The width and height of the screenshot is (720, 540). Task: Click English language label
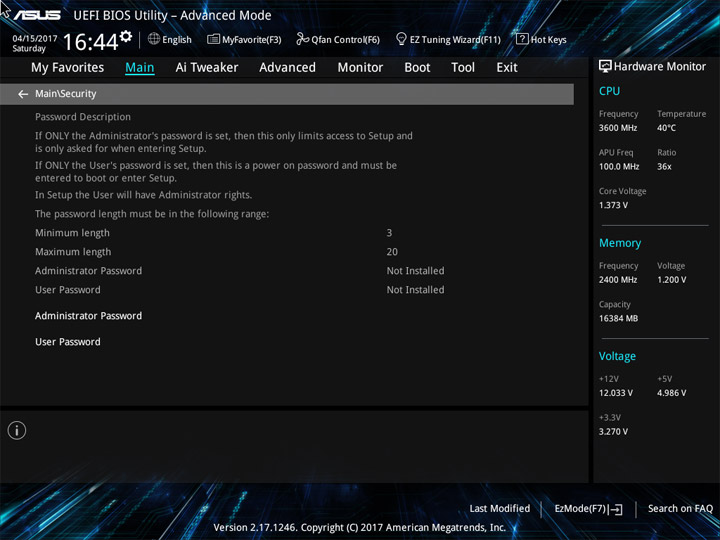(x=177, y=40)
